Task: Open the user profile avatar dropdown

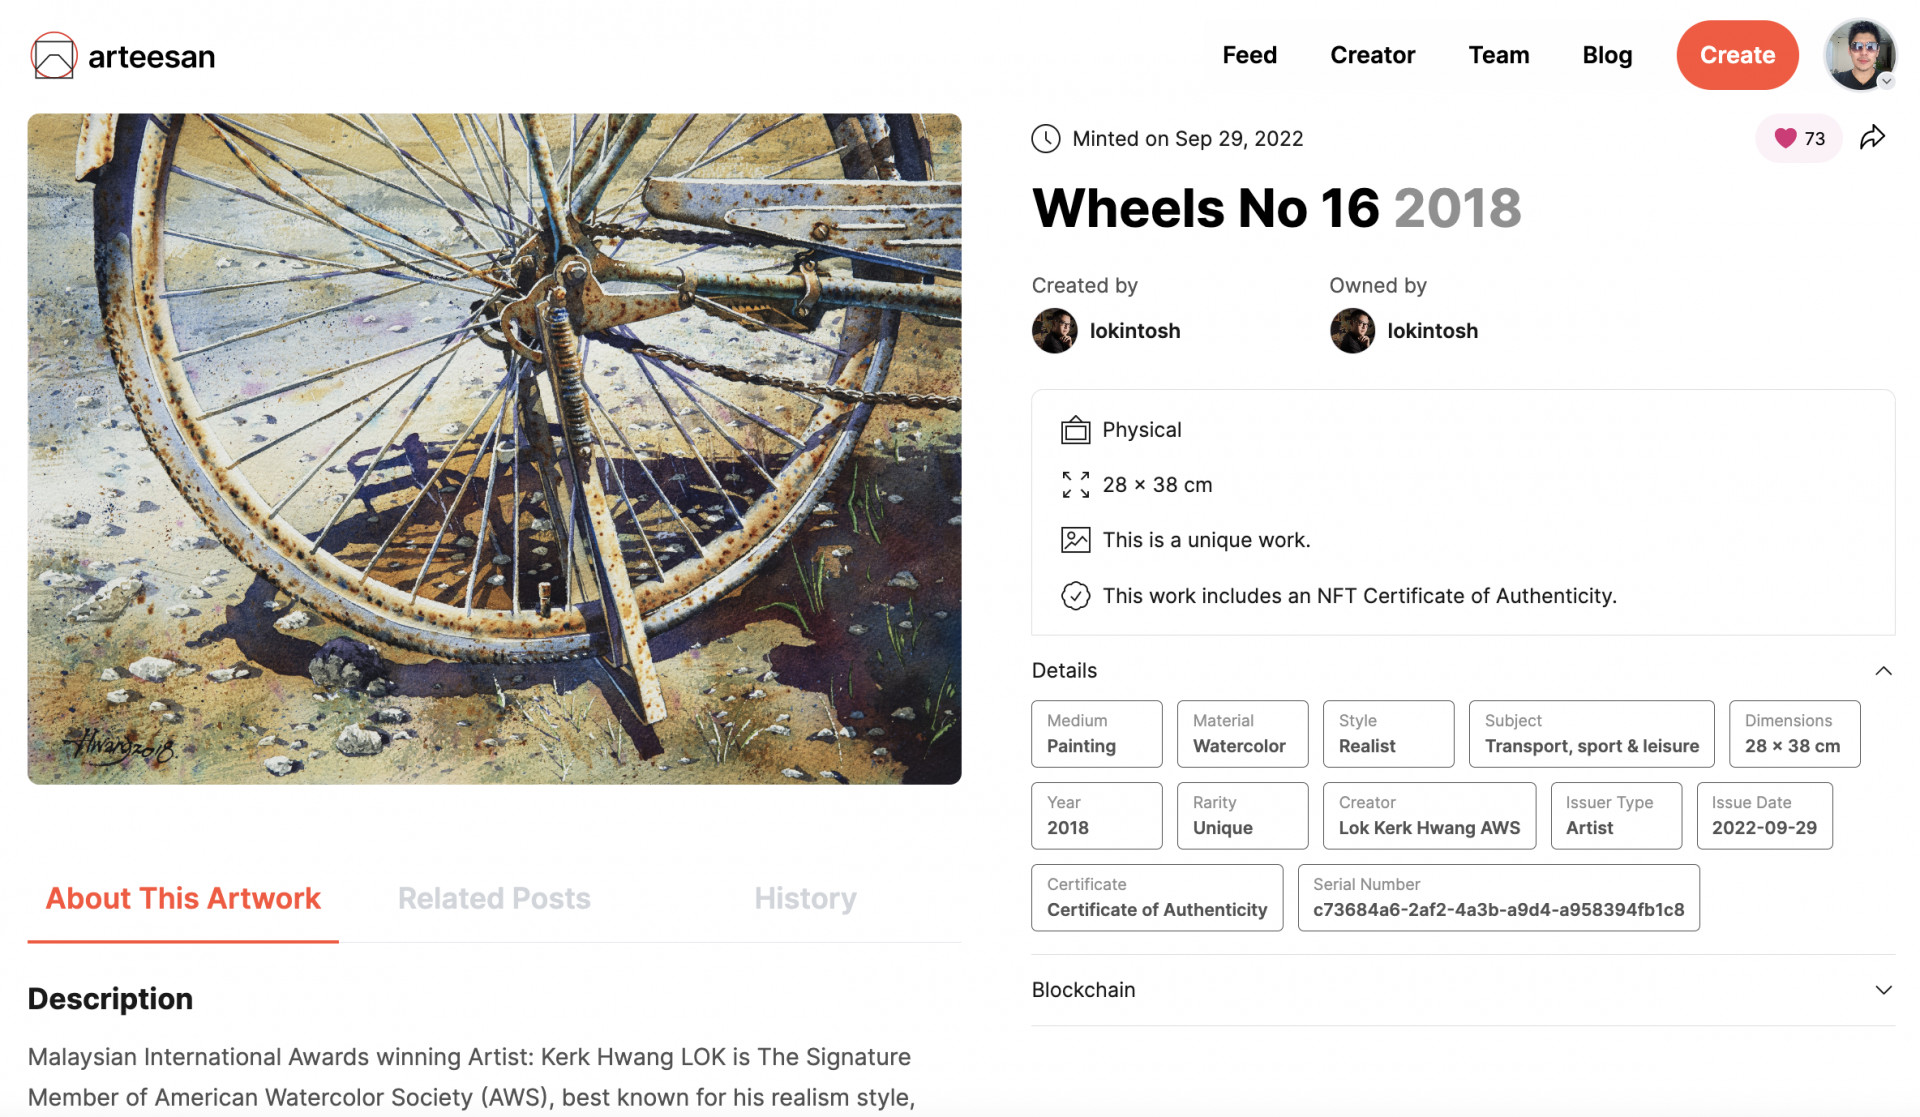Action: click(1860, 55)
